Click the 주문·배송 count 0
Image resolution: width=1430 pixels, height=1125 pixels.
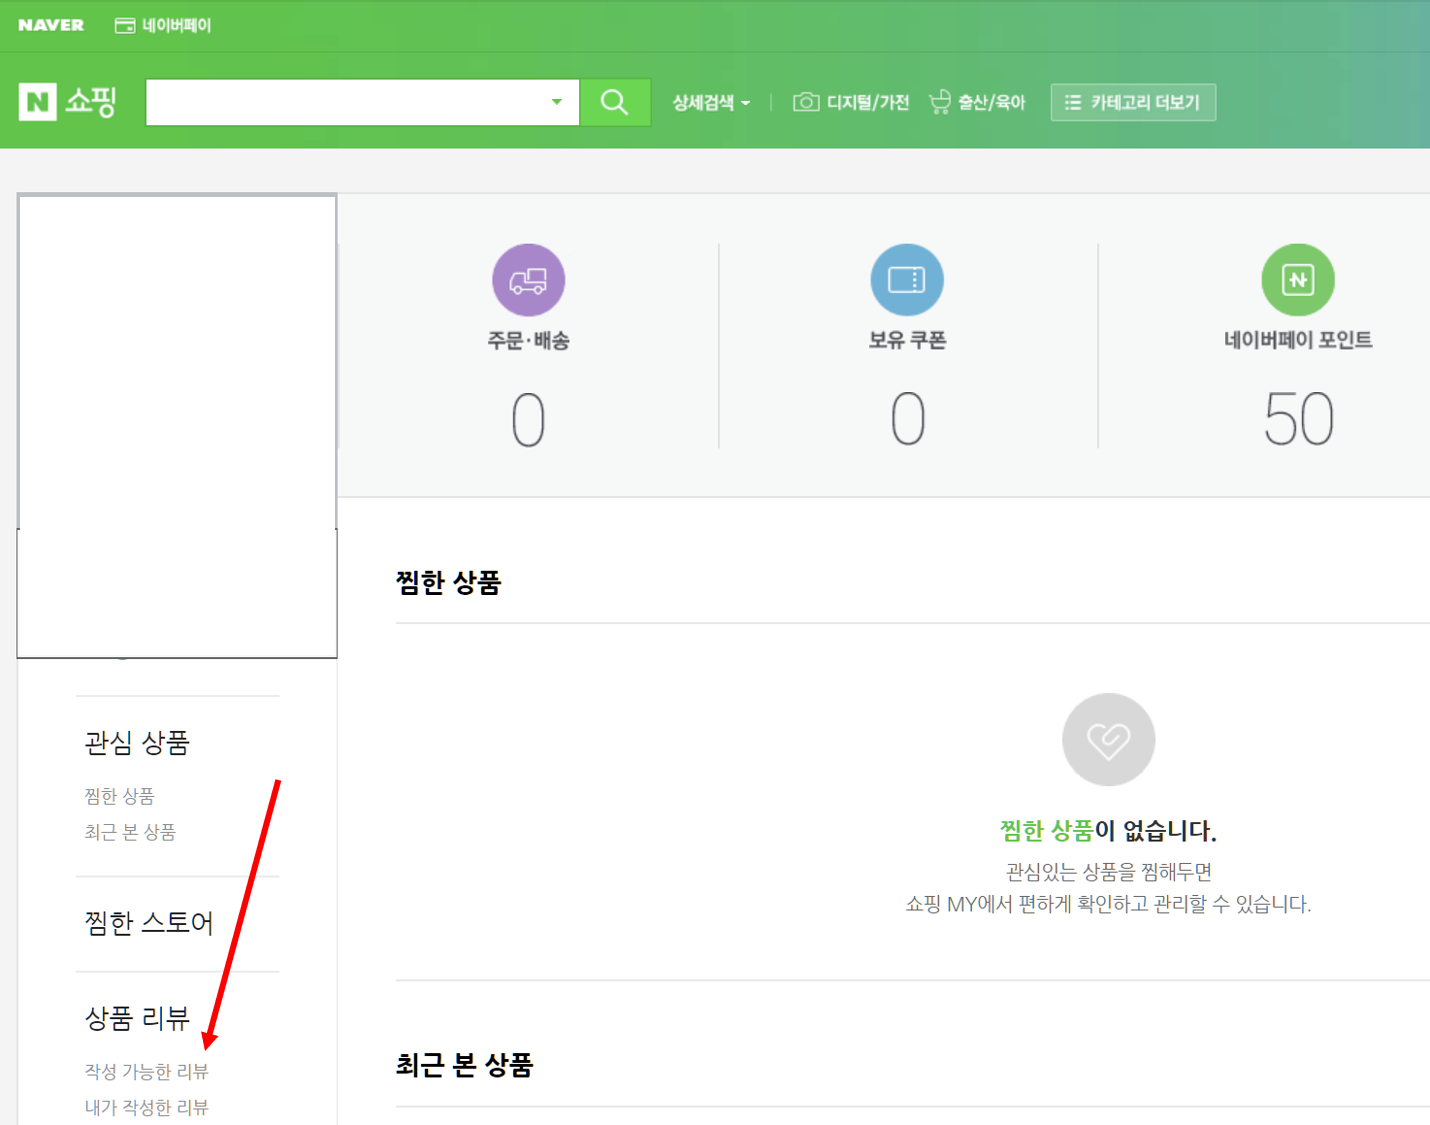529,419
